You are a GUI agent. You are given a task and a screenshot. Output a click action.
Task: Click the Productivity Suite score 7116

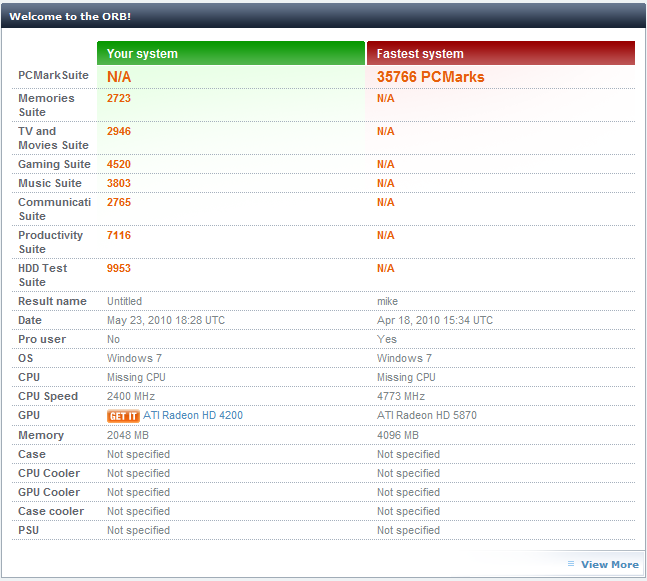(x=119, y=236)
